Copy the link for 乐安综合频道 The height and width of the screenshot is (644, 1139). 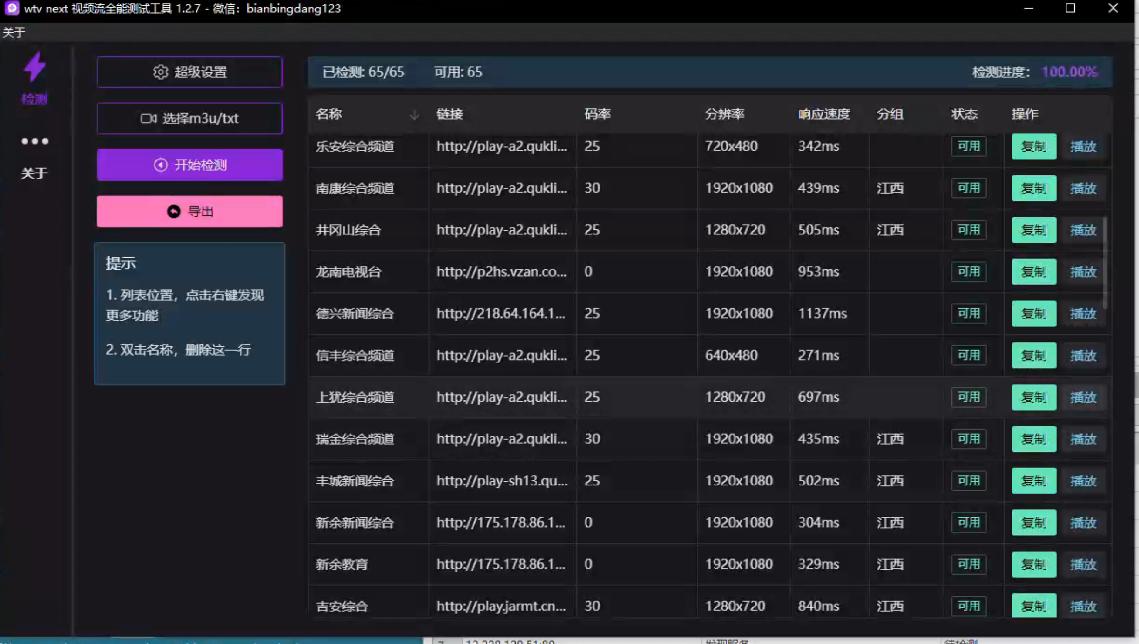pos(1033,146)
